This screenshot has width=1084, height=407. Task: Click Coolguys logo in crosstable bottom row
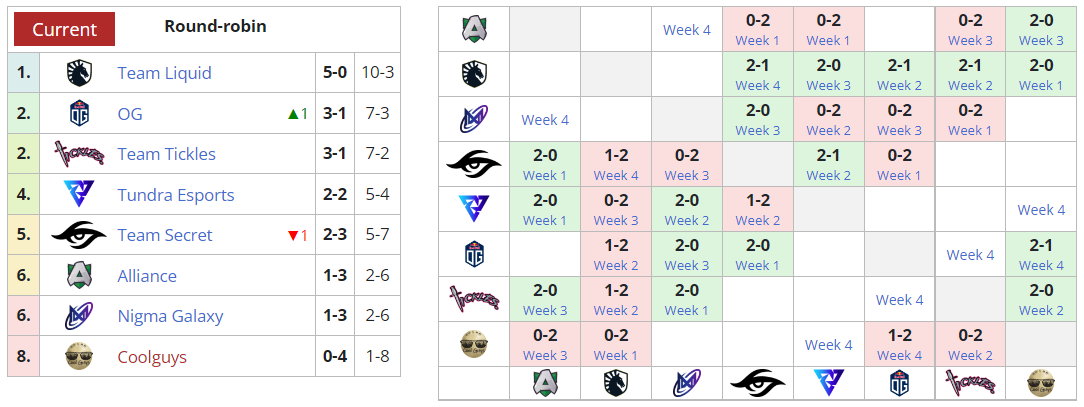coord(1039,383)
